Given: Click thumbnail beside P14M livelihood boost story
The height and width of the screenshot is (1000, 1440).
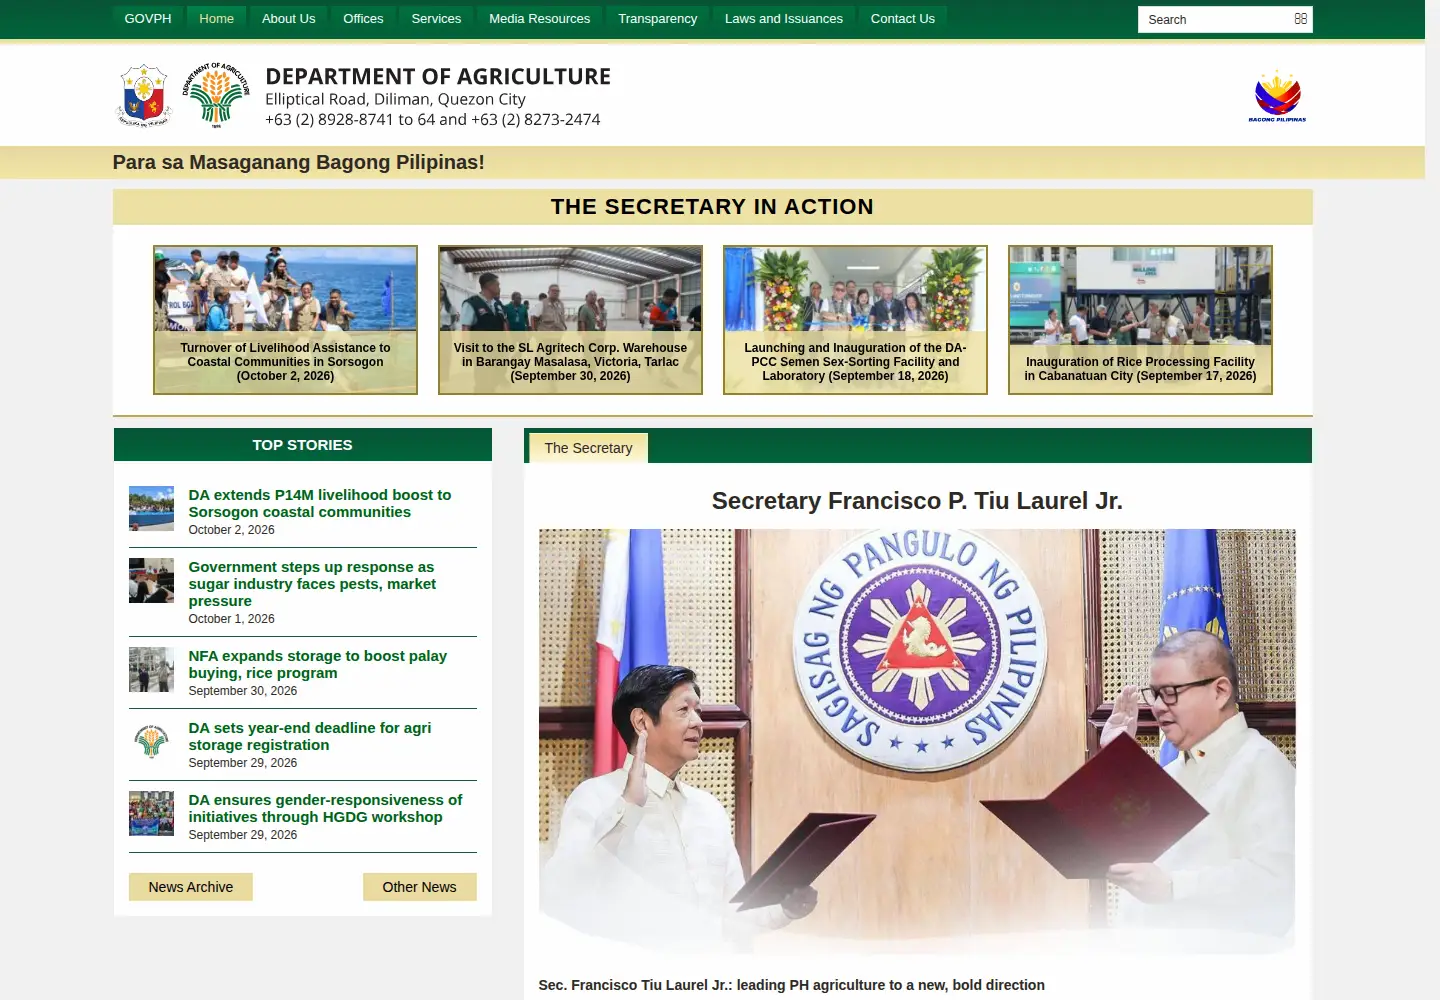Looking at the screenshot, I should click(151, 508).
